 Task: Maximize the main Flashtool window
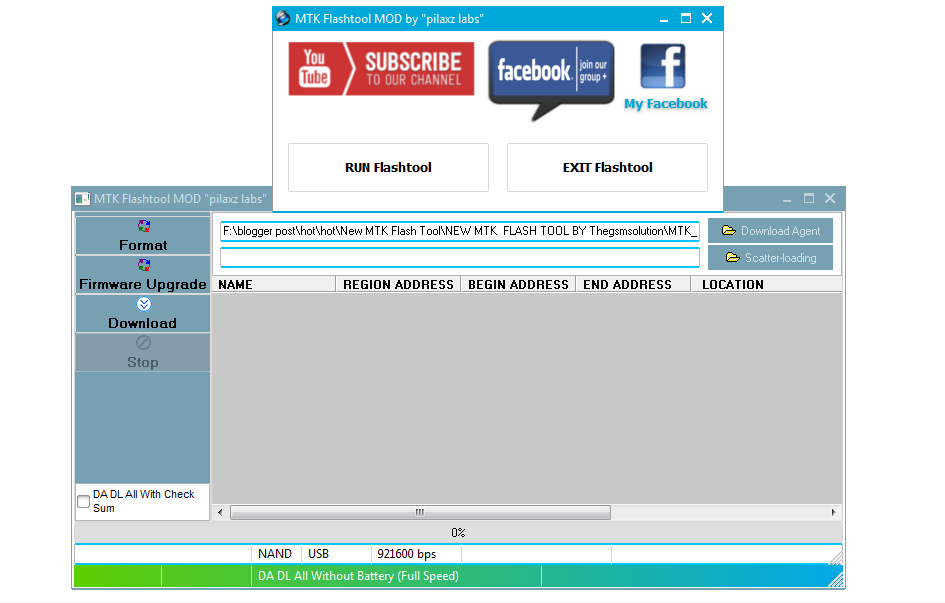click(x=809, y=198)
